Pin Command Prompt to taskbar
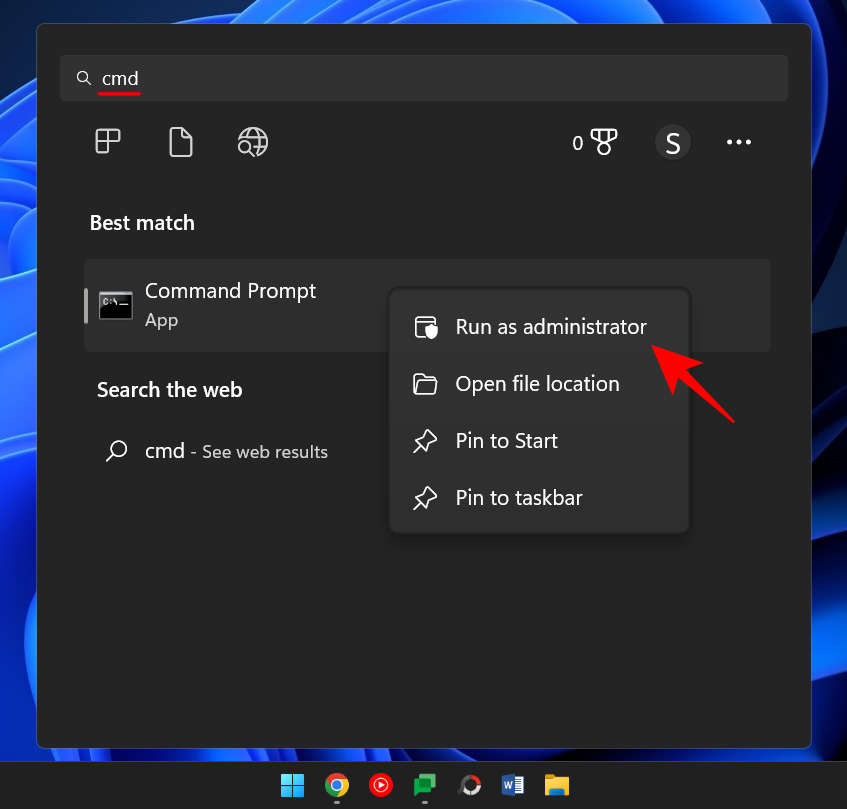847x809 pixels. (517, 498)
